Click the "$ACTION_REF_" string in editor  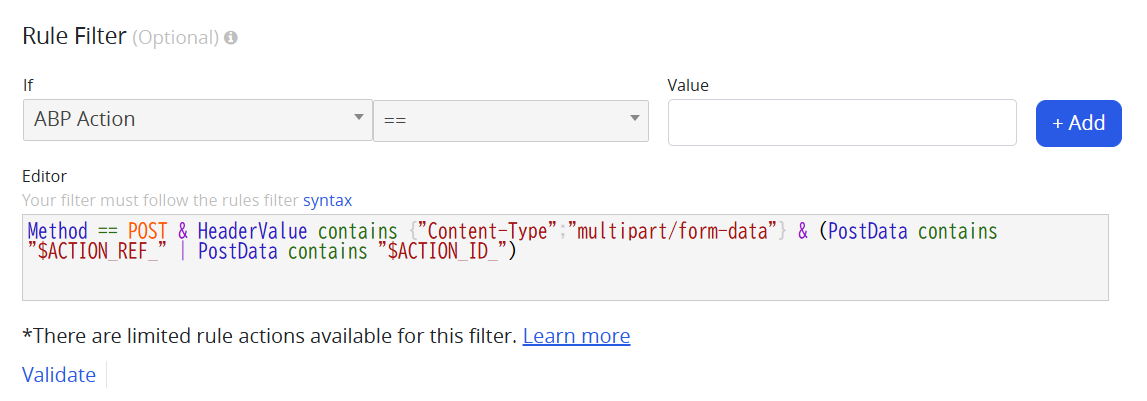point(98,252)
